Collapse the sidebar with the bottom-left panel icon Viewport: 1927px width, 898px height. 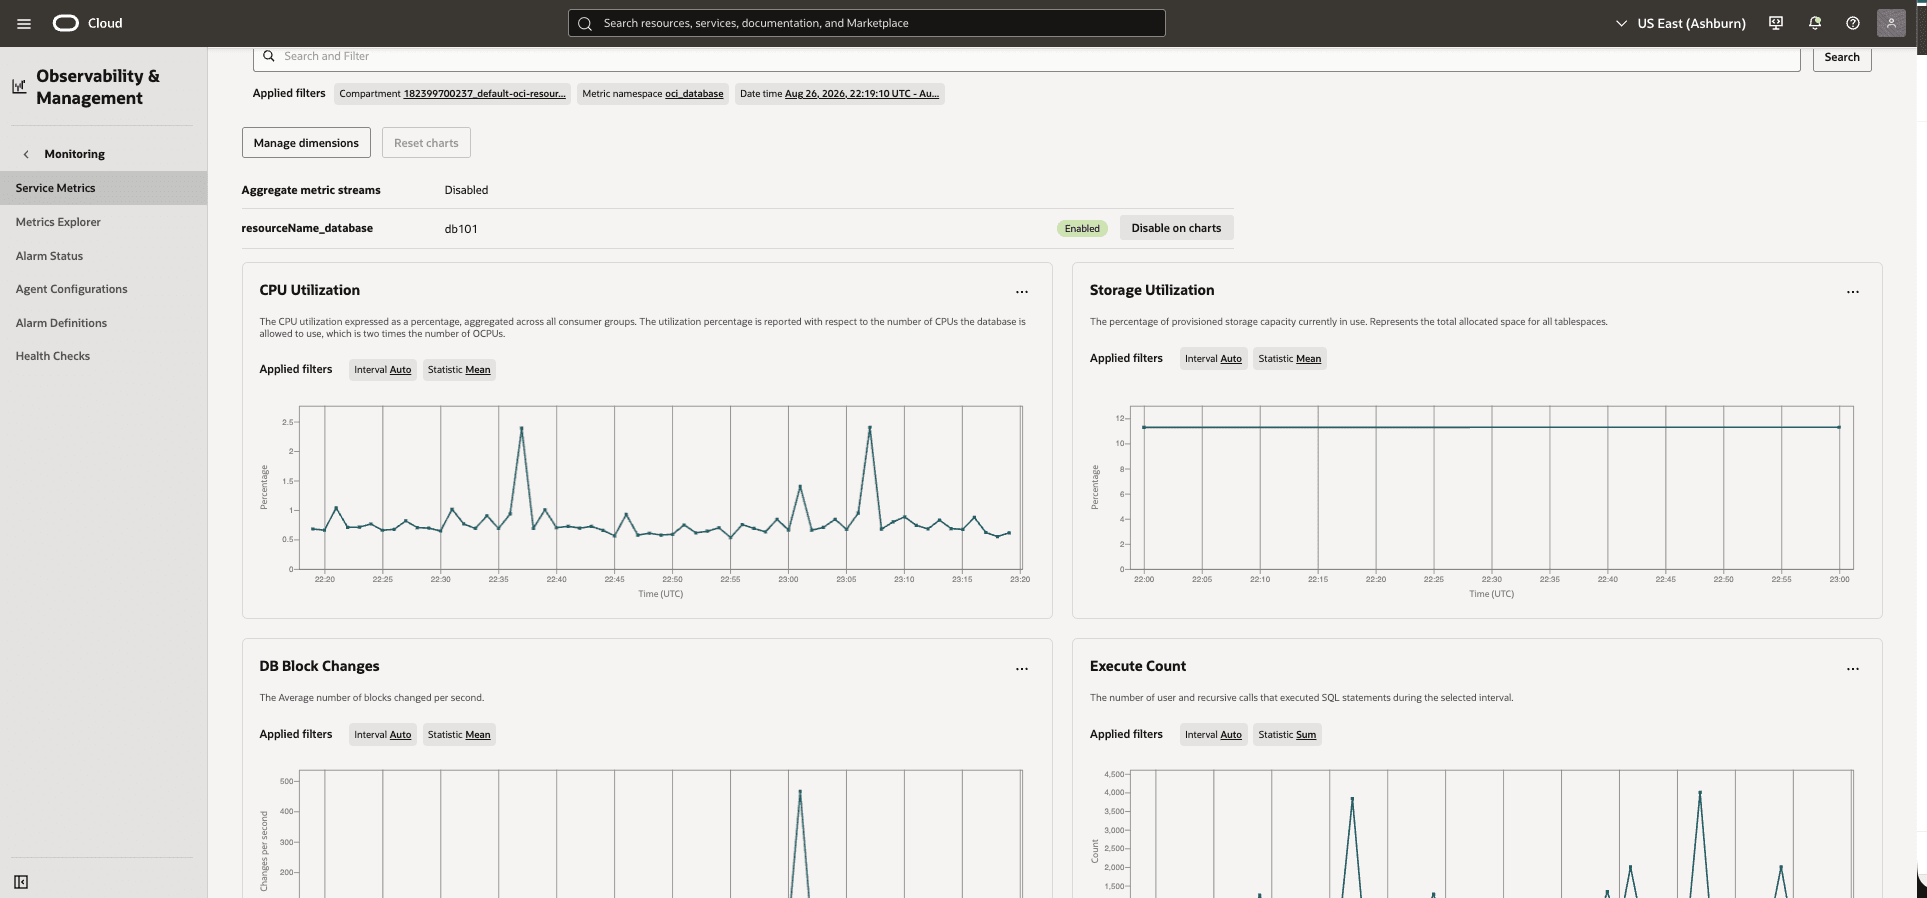21,882
